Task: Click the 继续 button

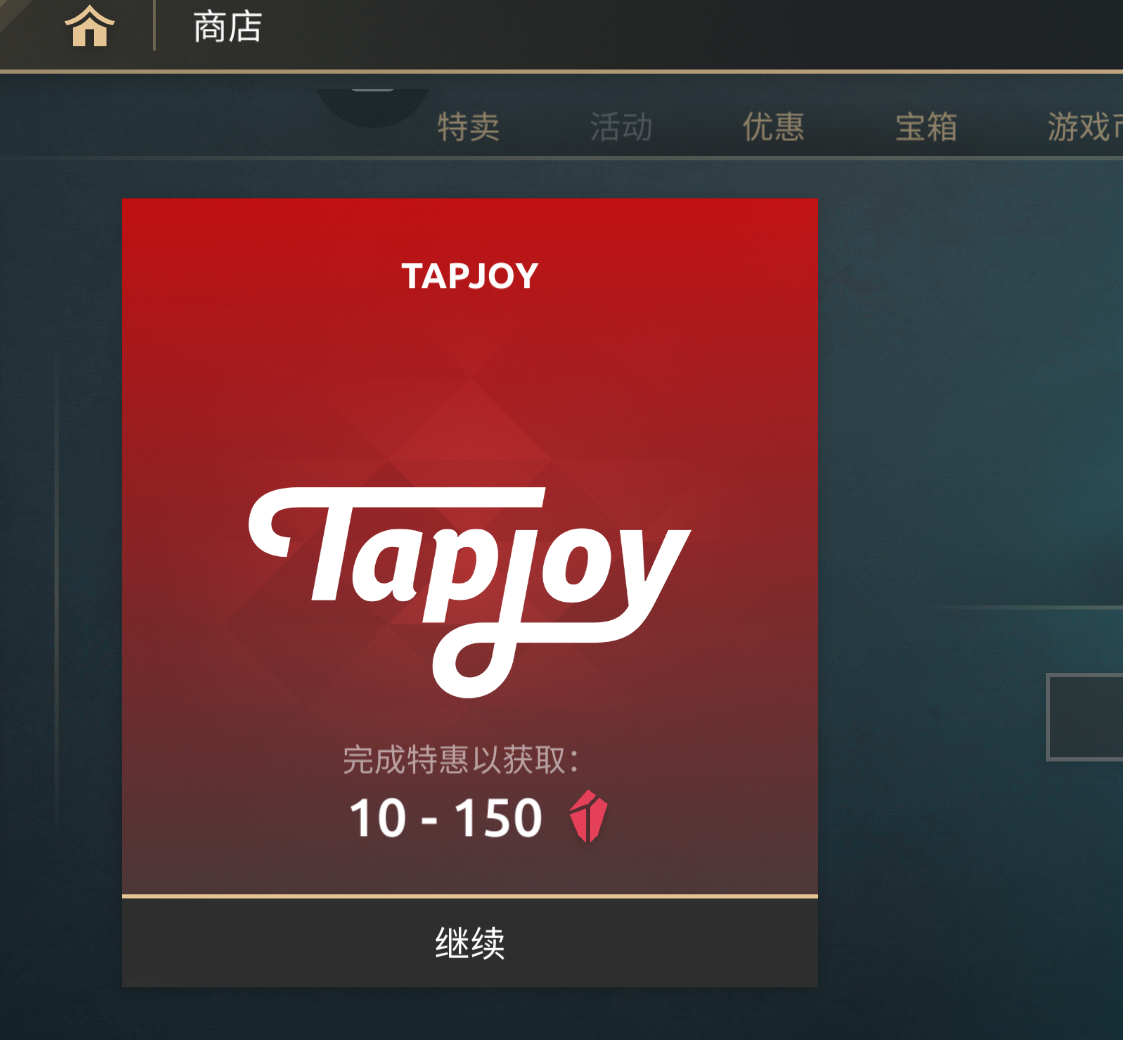Action: [x=470, y=943]
